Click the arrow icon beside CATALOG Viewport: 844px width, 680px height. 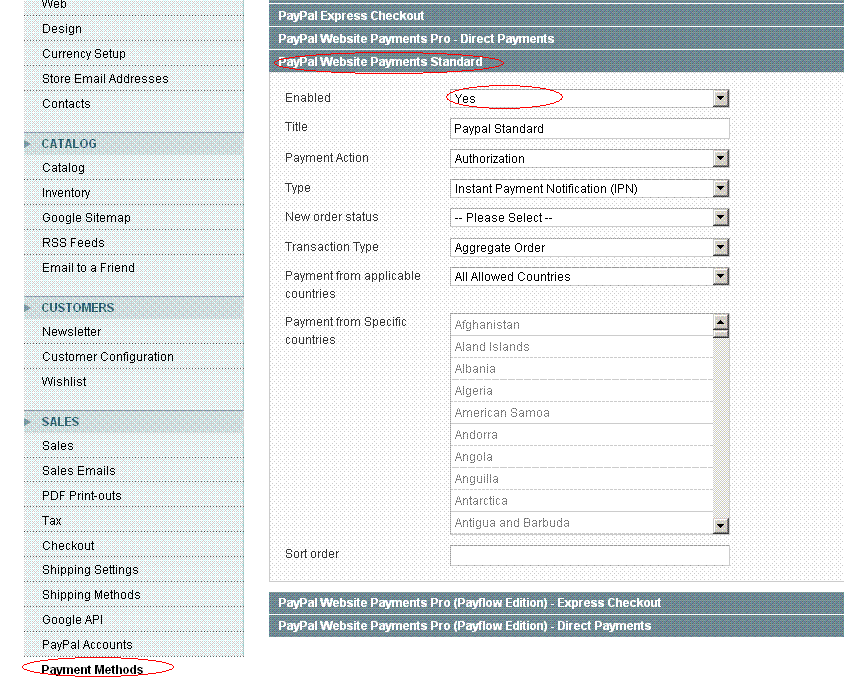pos(27,144)
